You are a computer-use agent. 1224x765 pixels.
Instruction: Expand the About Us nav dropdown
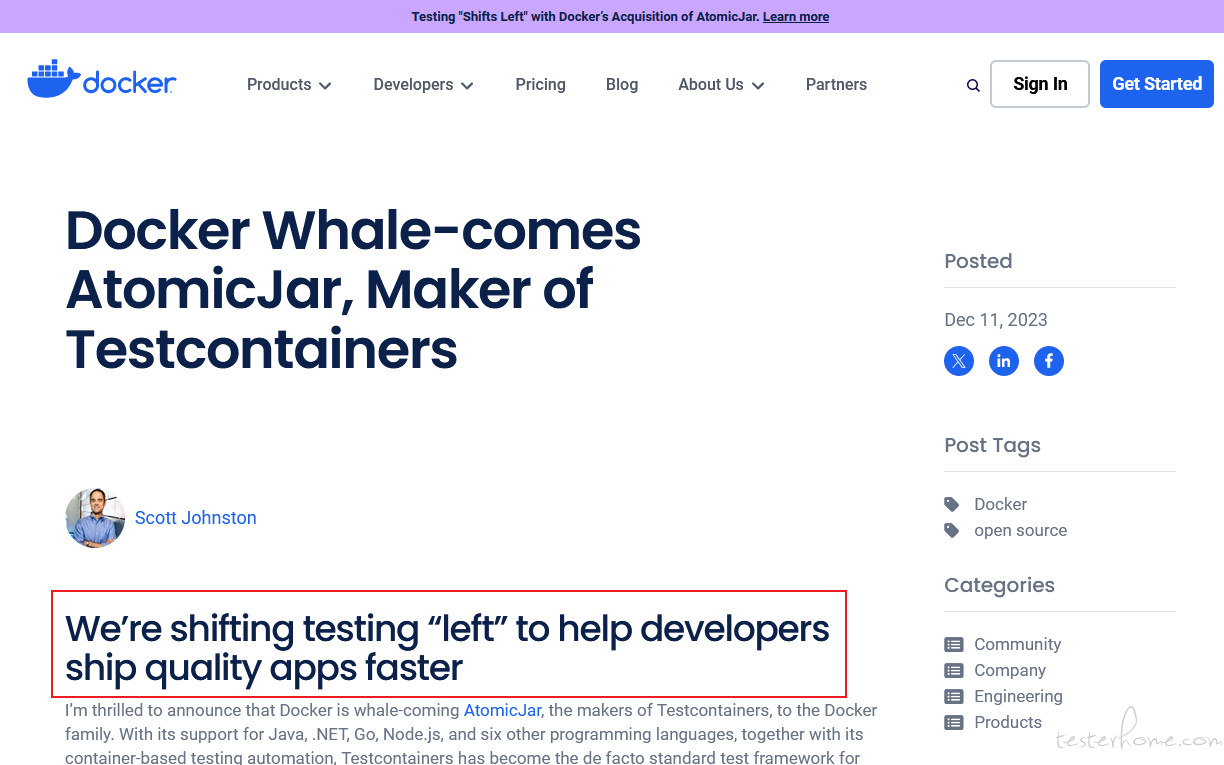pos(721,85)
